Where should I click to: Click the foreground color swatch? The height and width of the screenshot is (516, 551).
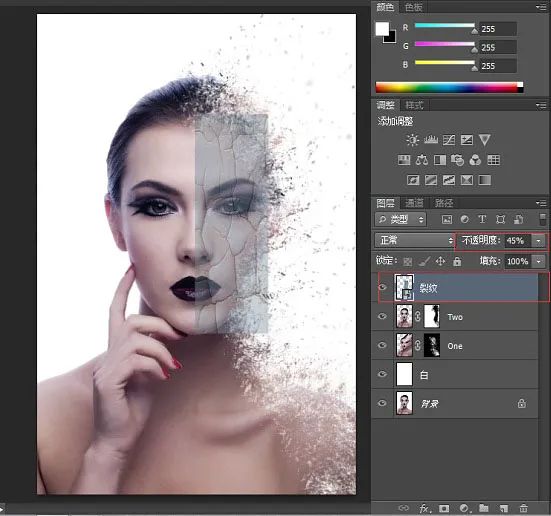[382, 29]
